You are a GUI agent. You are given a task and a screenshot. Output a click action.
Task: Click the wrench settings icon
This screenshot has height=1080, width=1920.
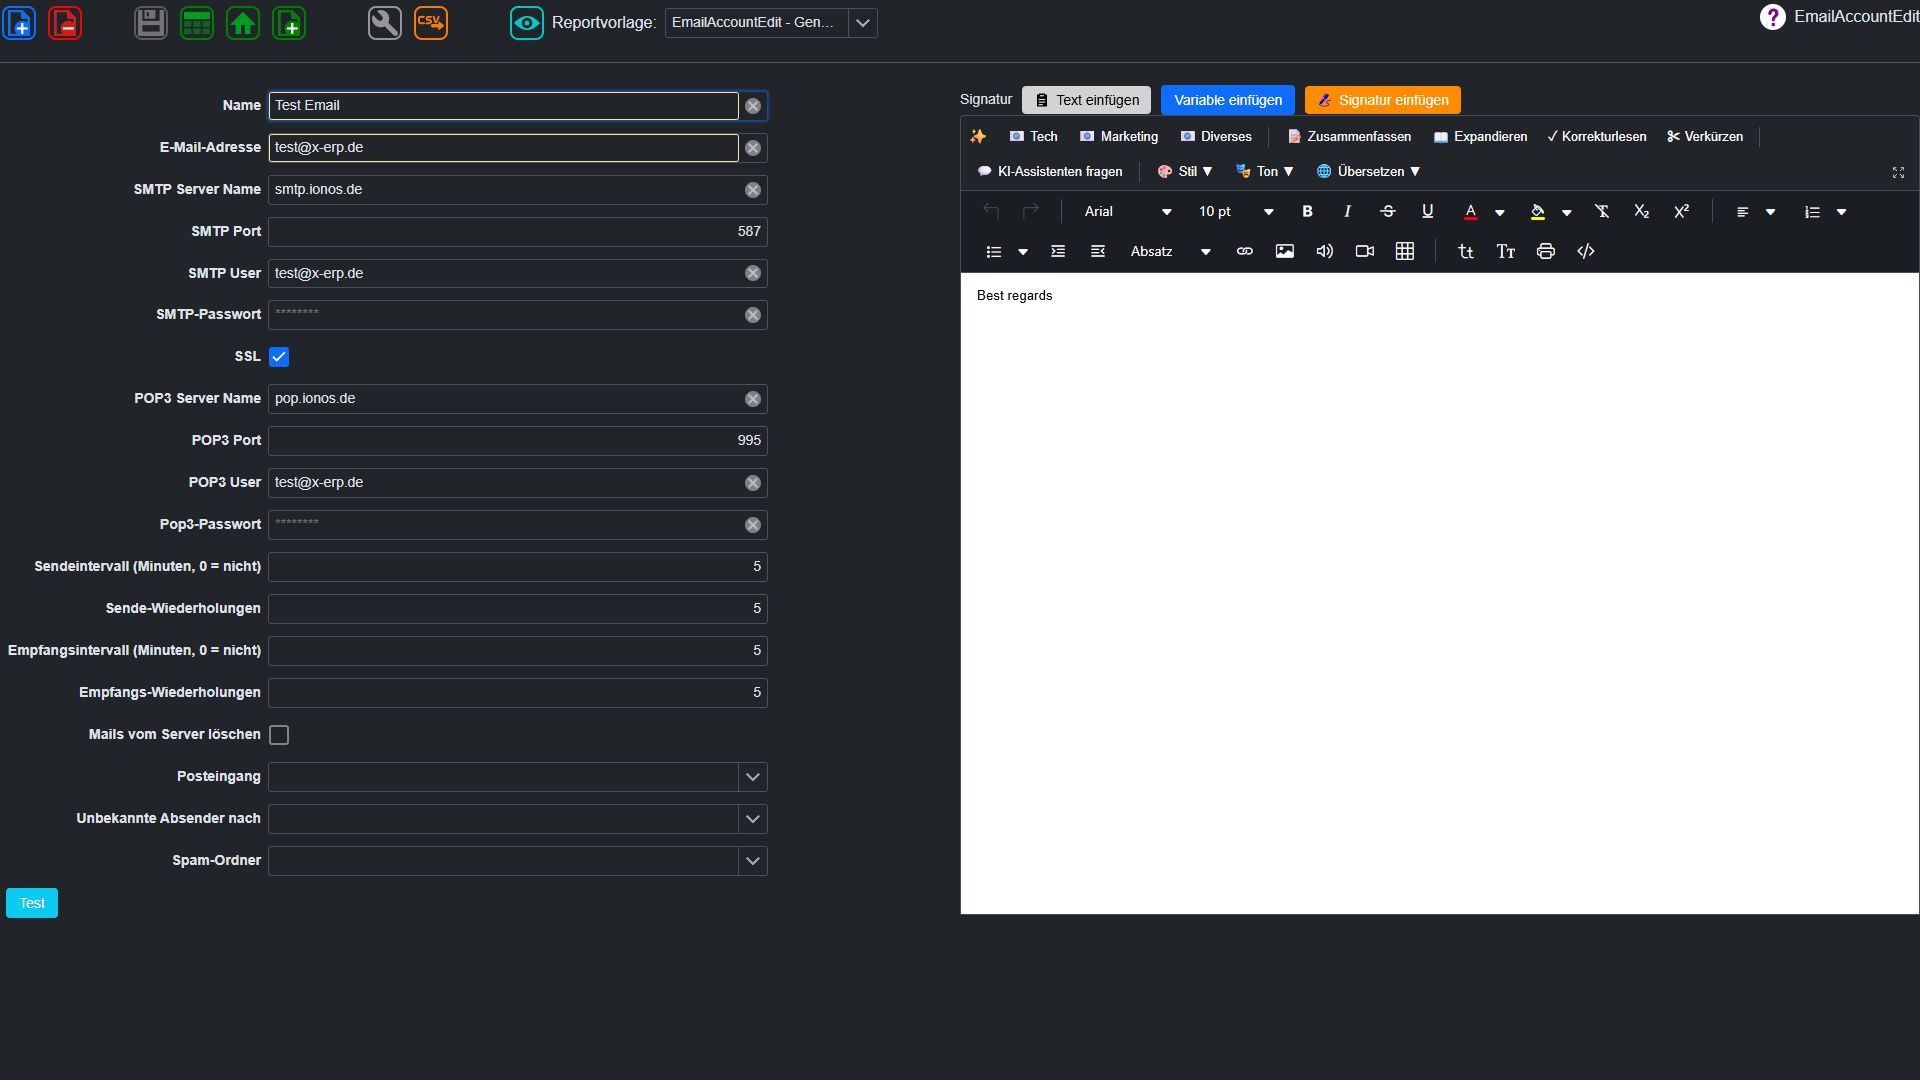tap(385, 22)
